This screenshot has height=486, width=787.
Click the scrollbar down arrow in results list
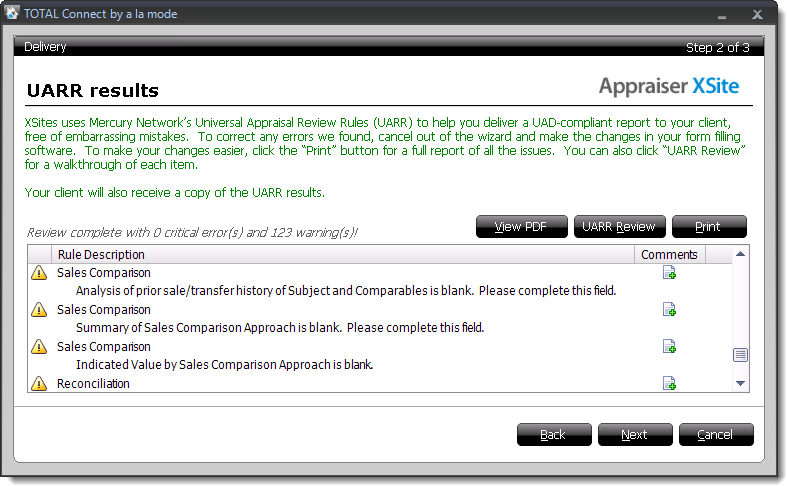tap(740, 384)
